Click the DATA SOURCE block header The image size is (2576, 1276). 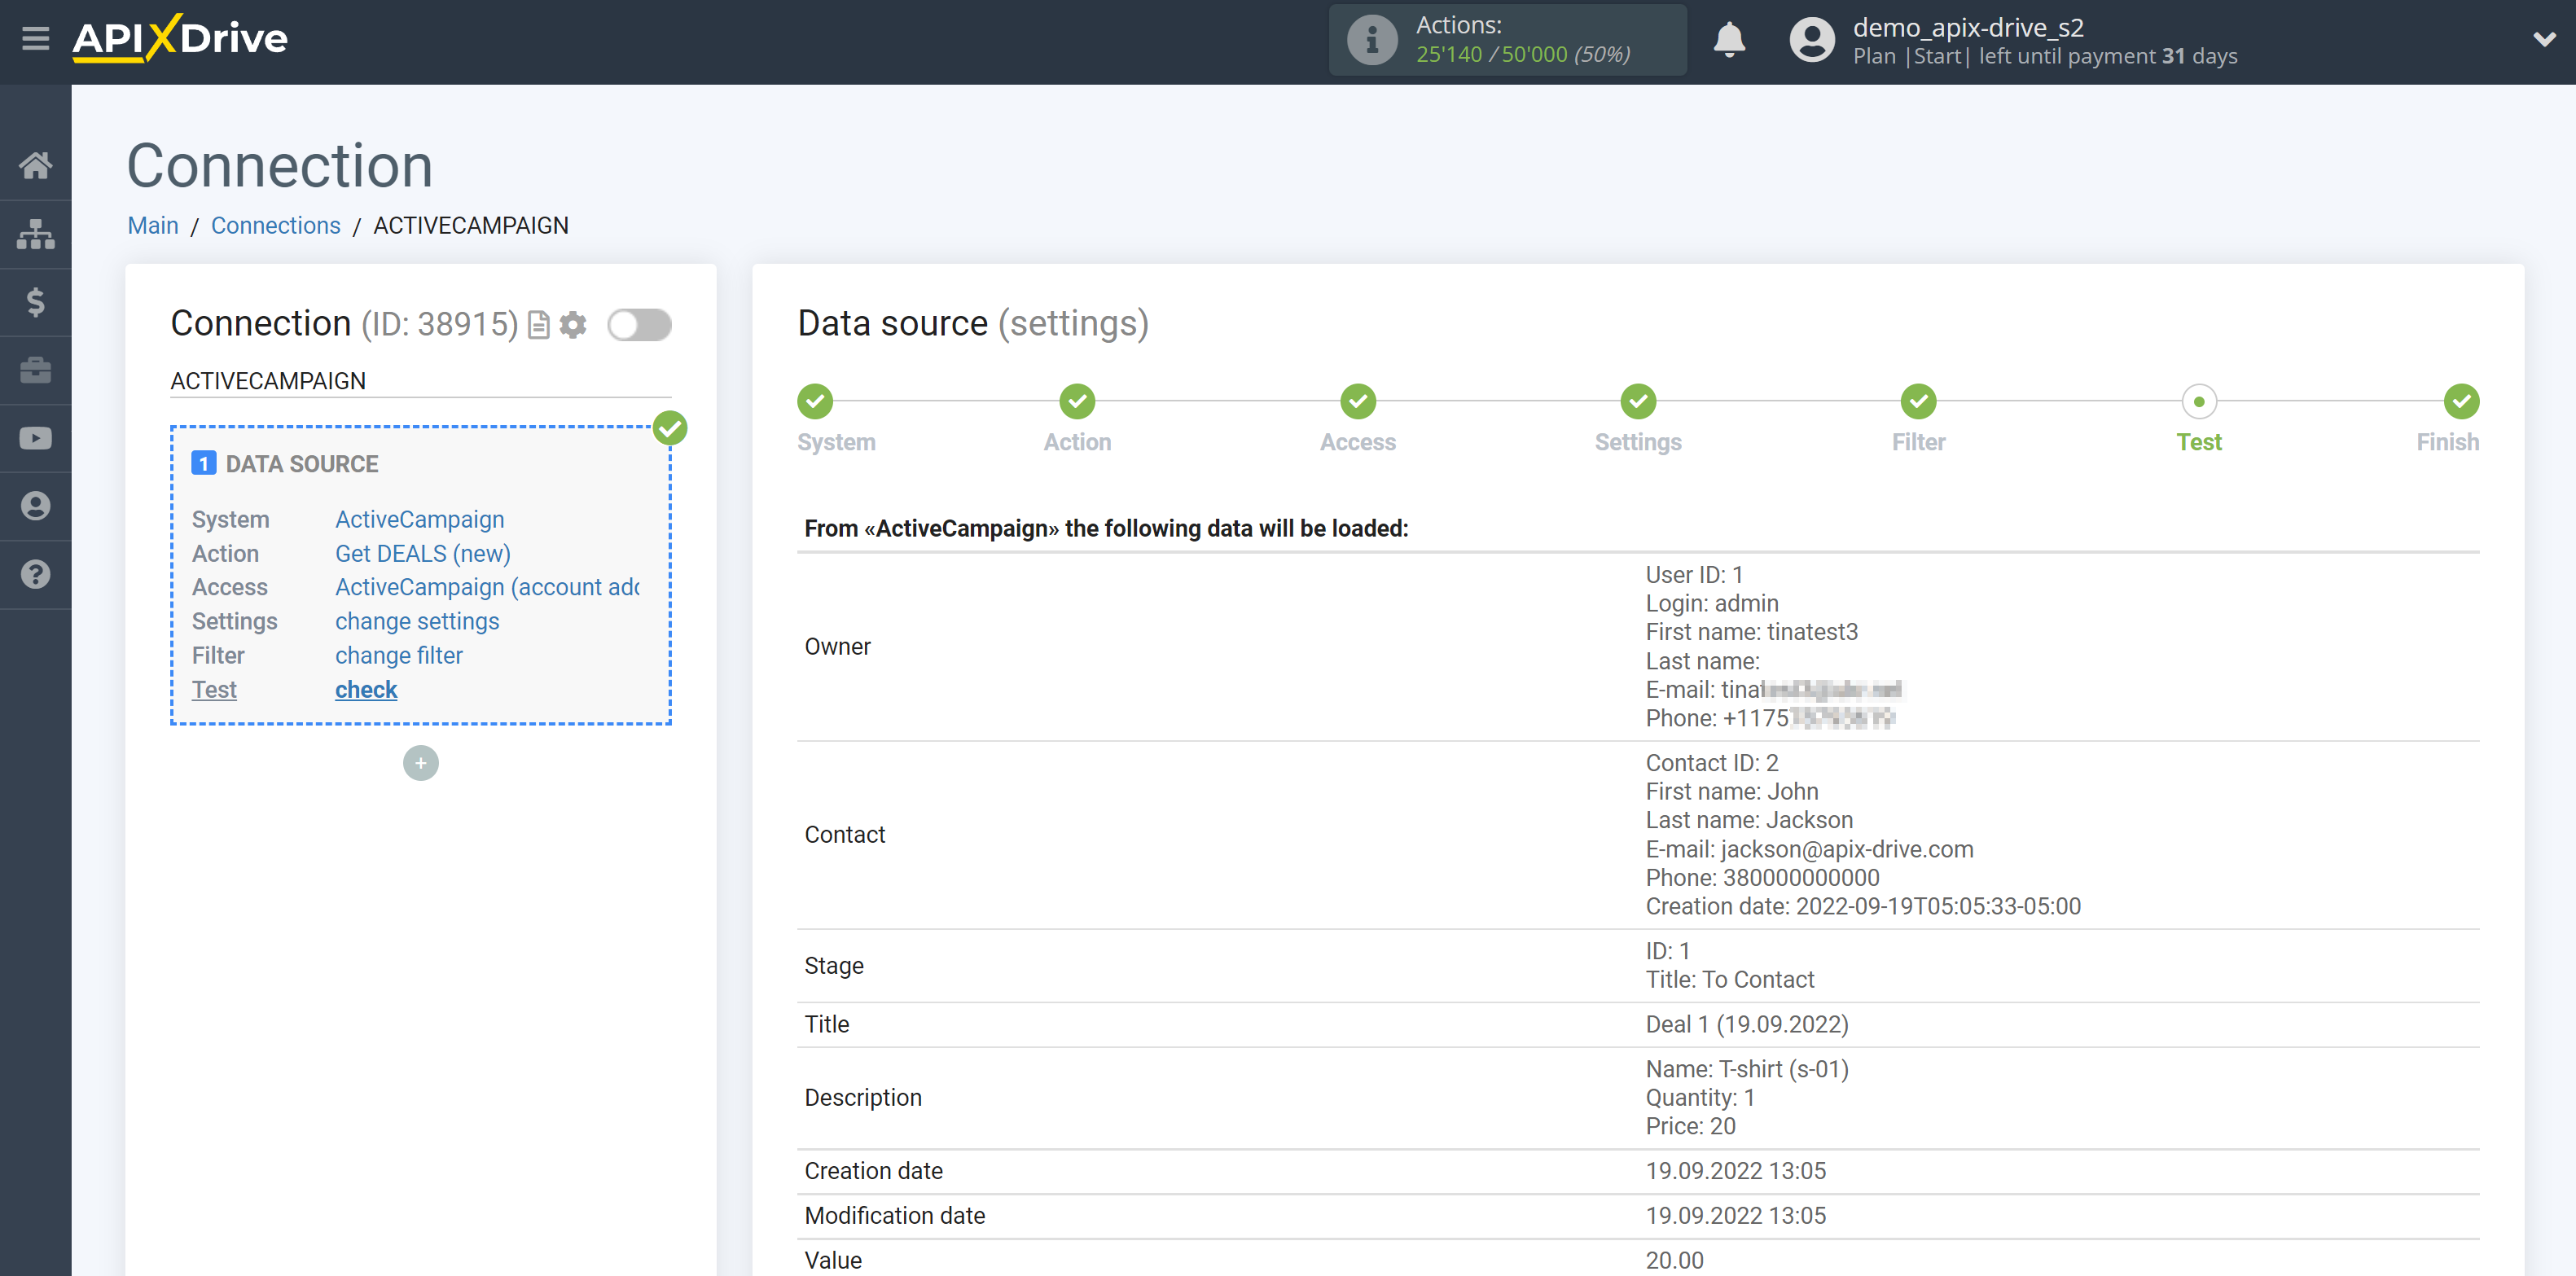pos(301,464)
